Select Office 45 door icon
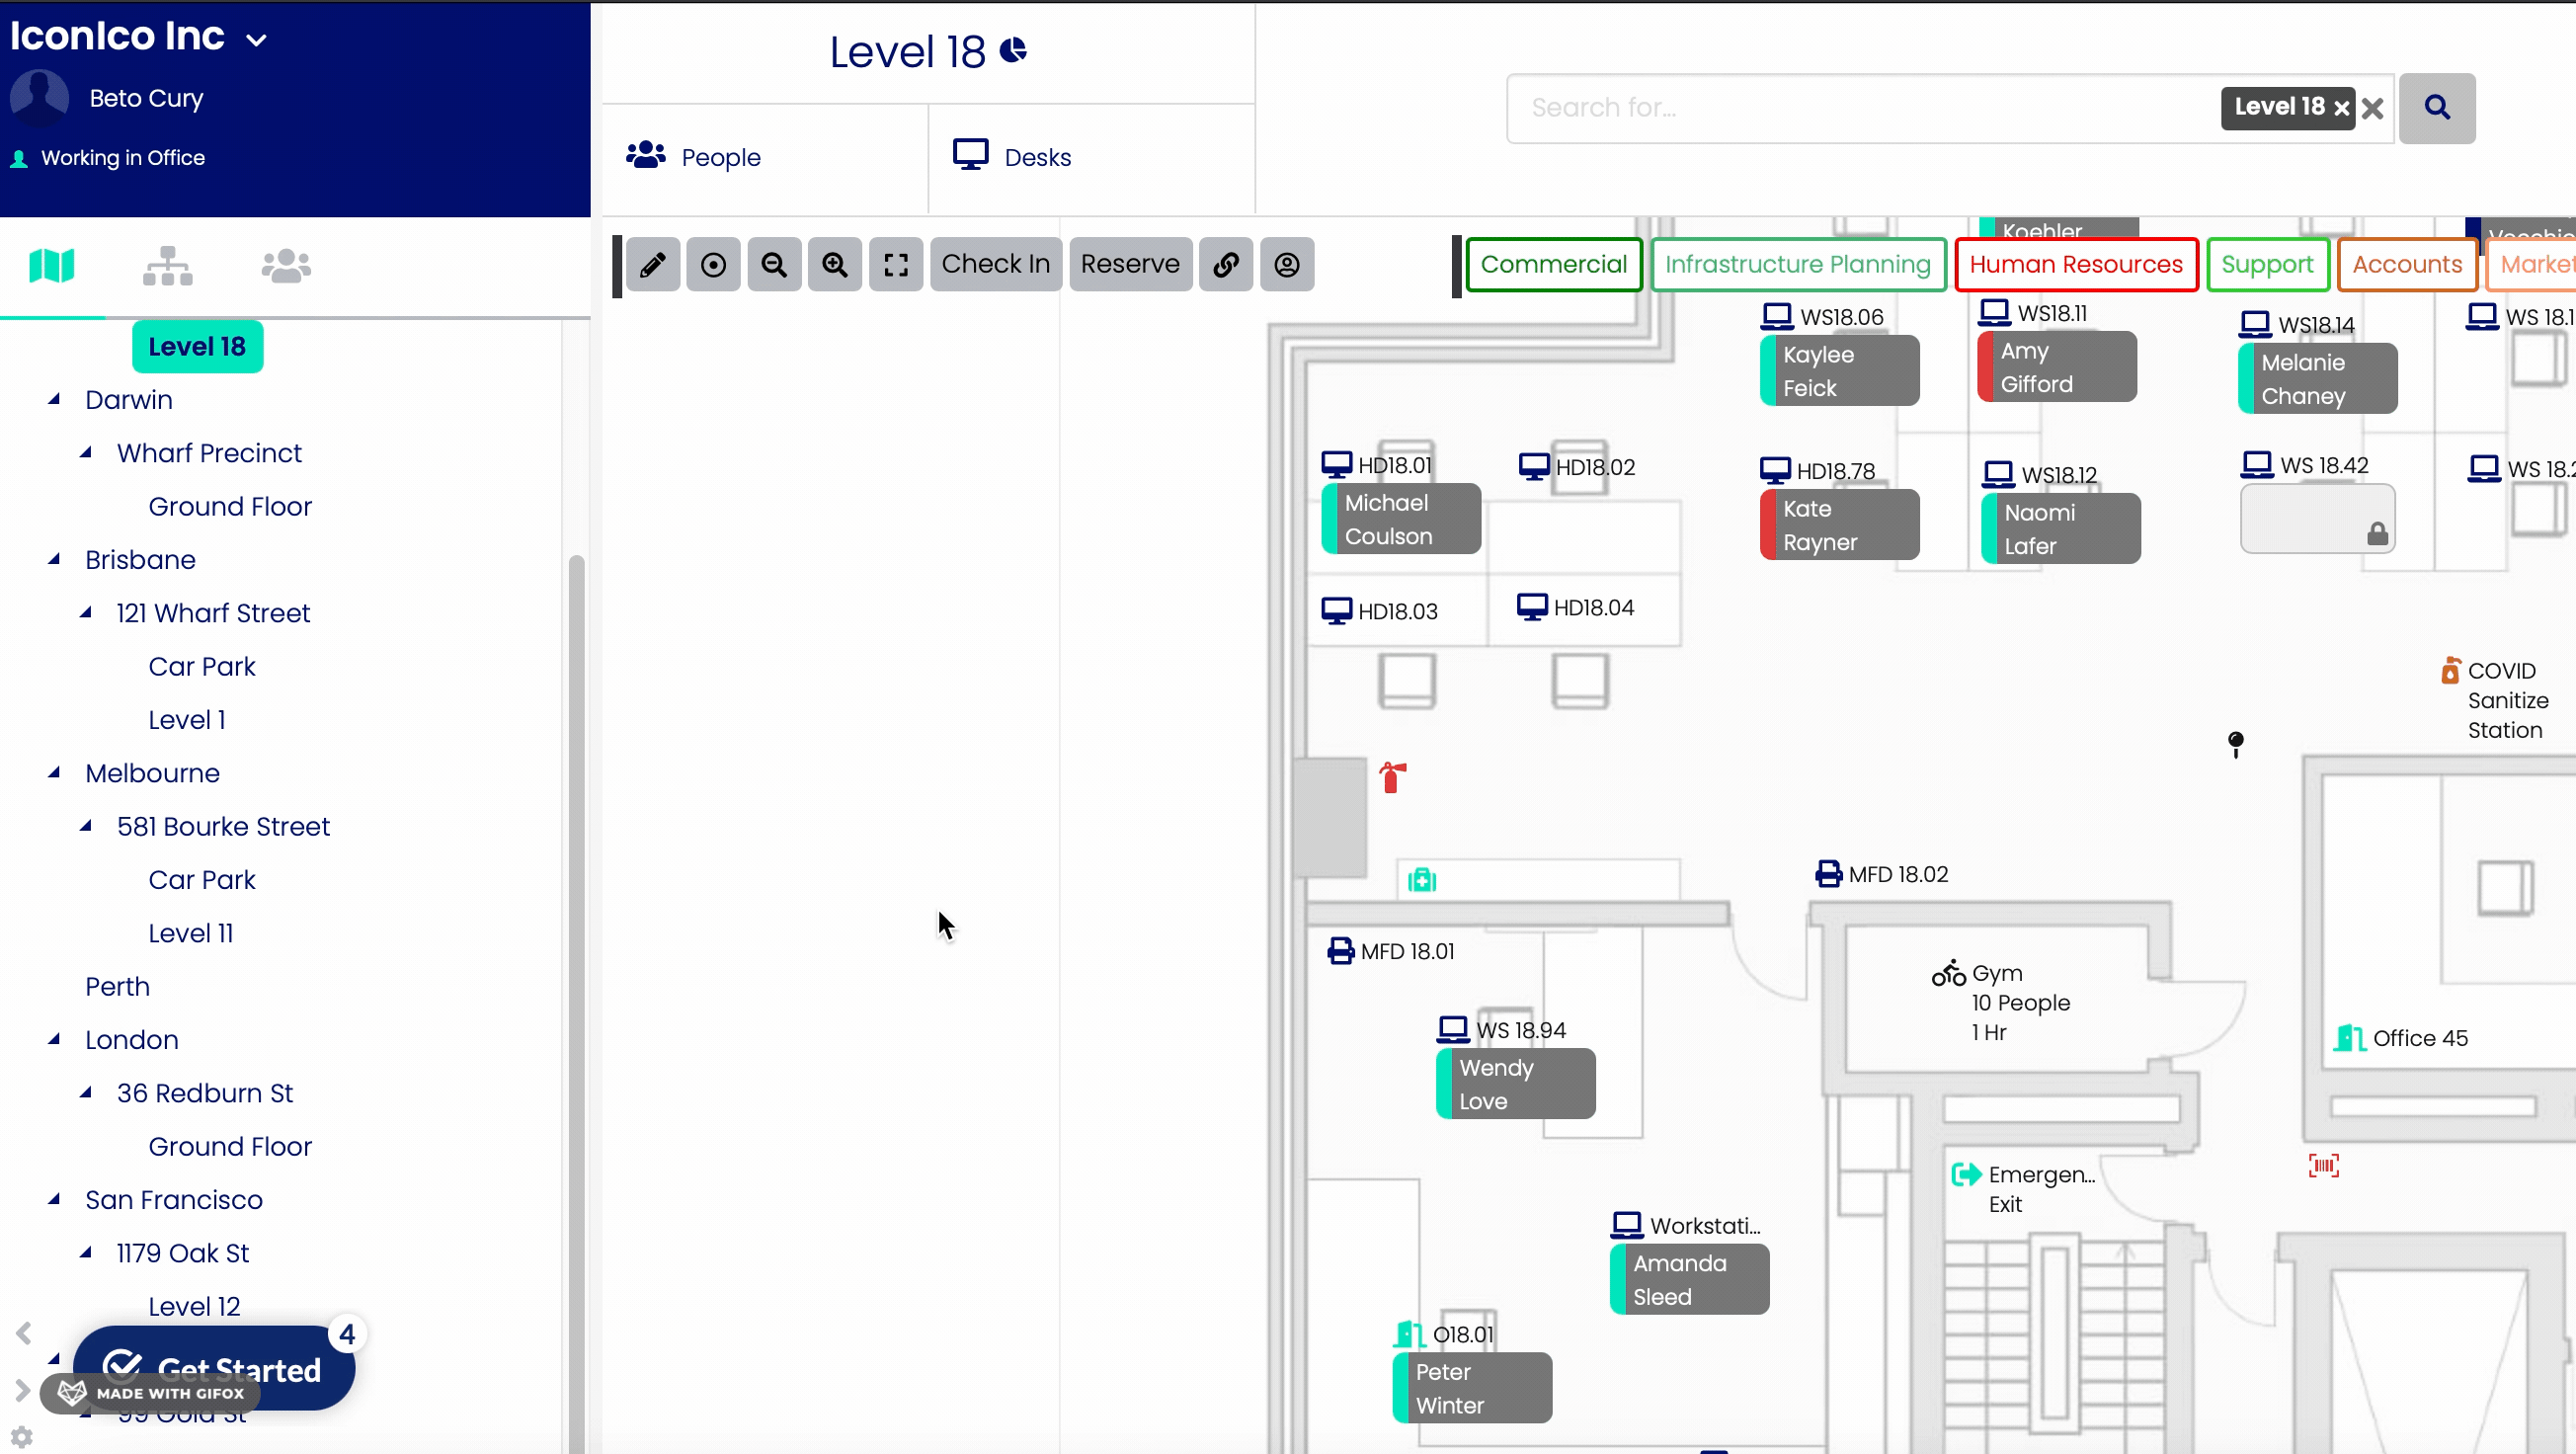This screenshot has height=1454, width=2576. tap(2349, 1038)
